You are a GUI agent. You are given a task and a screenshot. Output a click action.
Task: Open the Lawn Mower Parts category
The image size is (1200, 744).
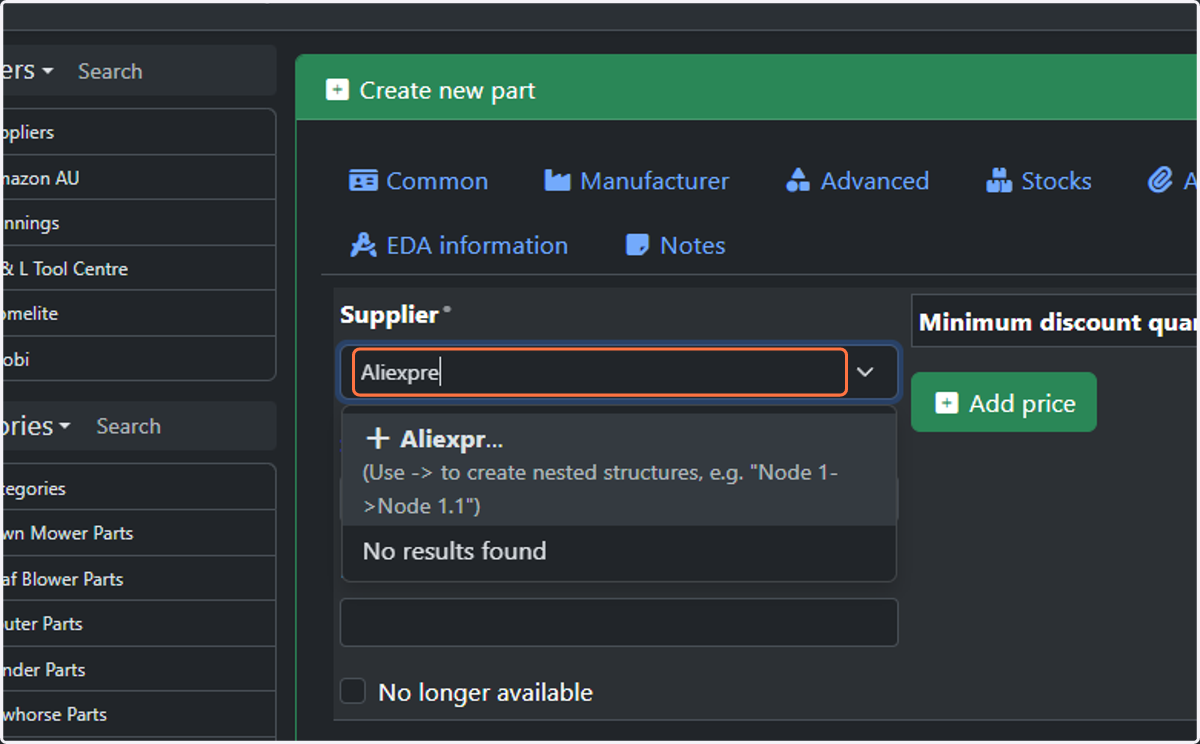click(138, 533)
